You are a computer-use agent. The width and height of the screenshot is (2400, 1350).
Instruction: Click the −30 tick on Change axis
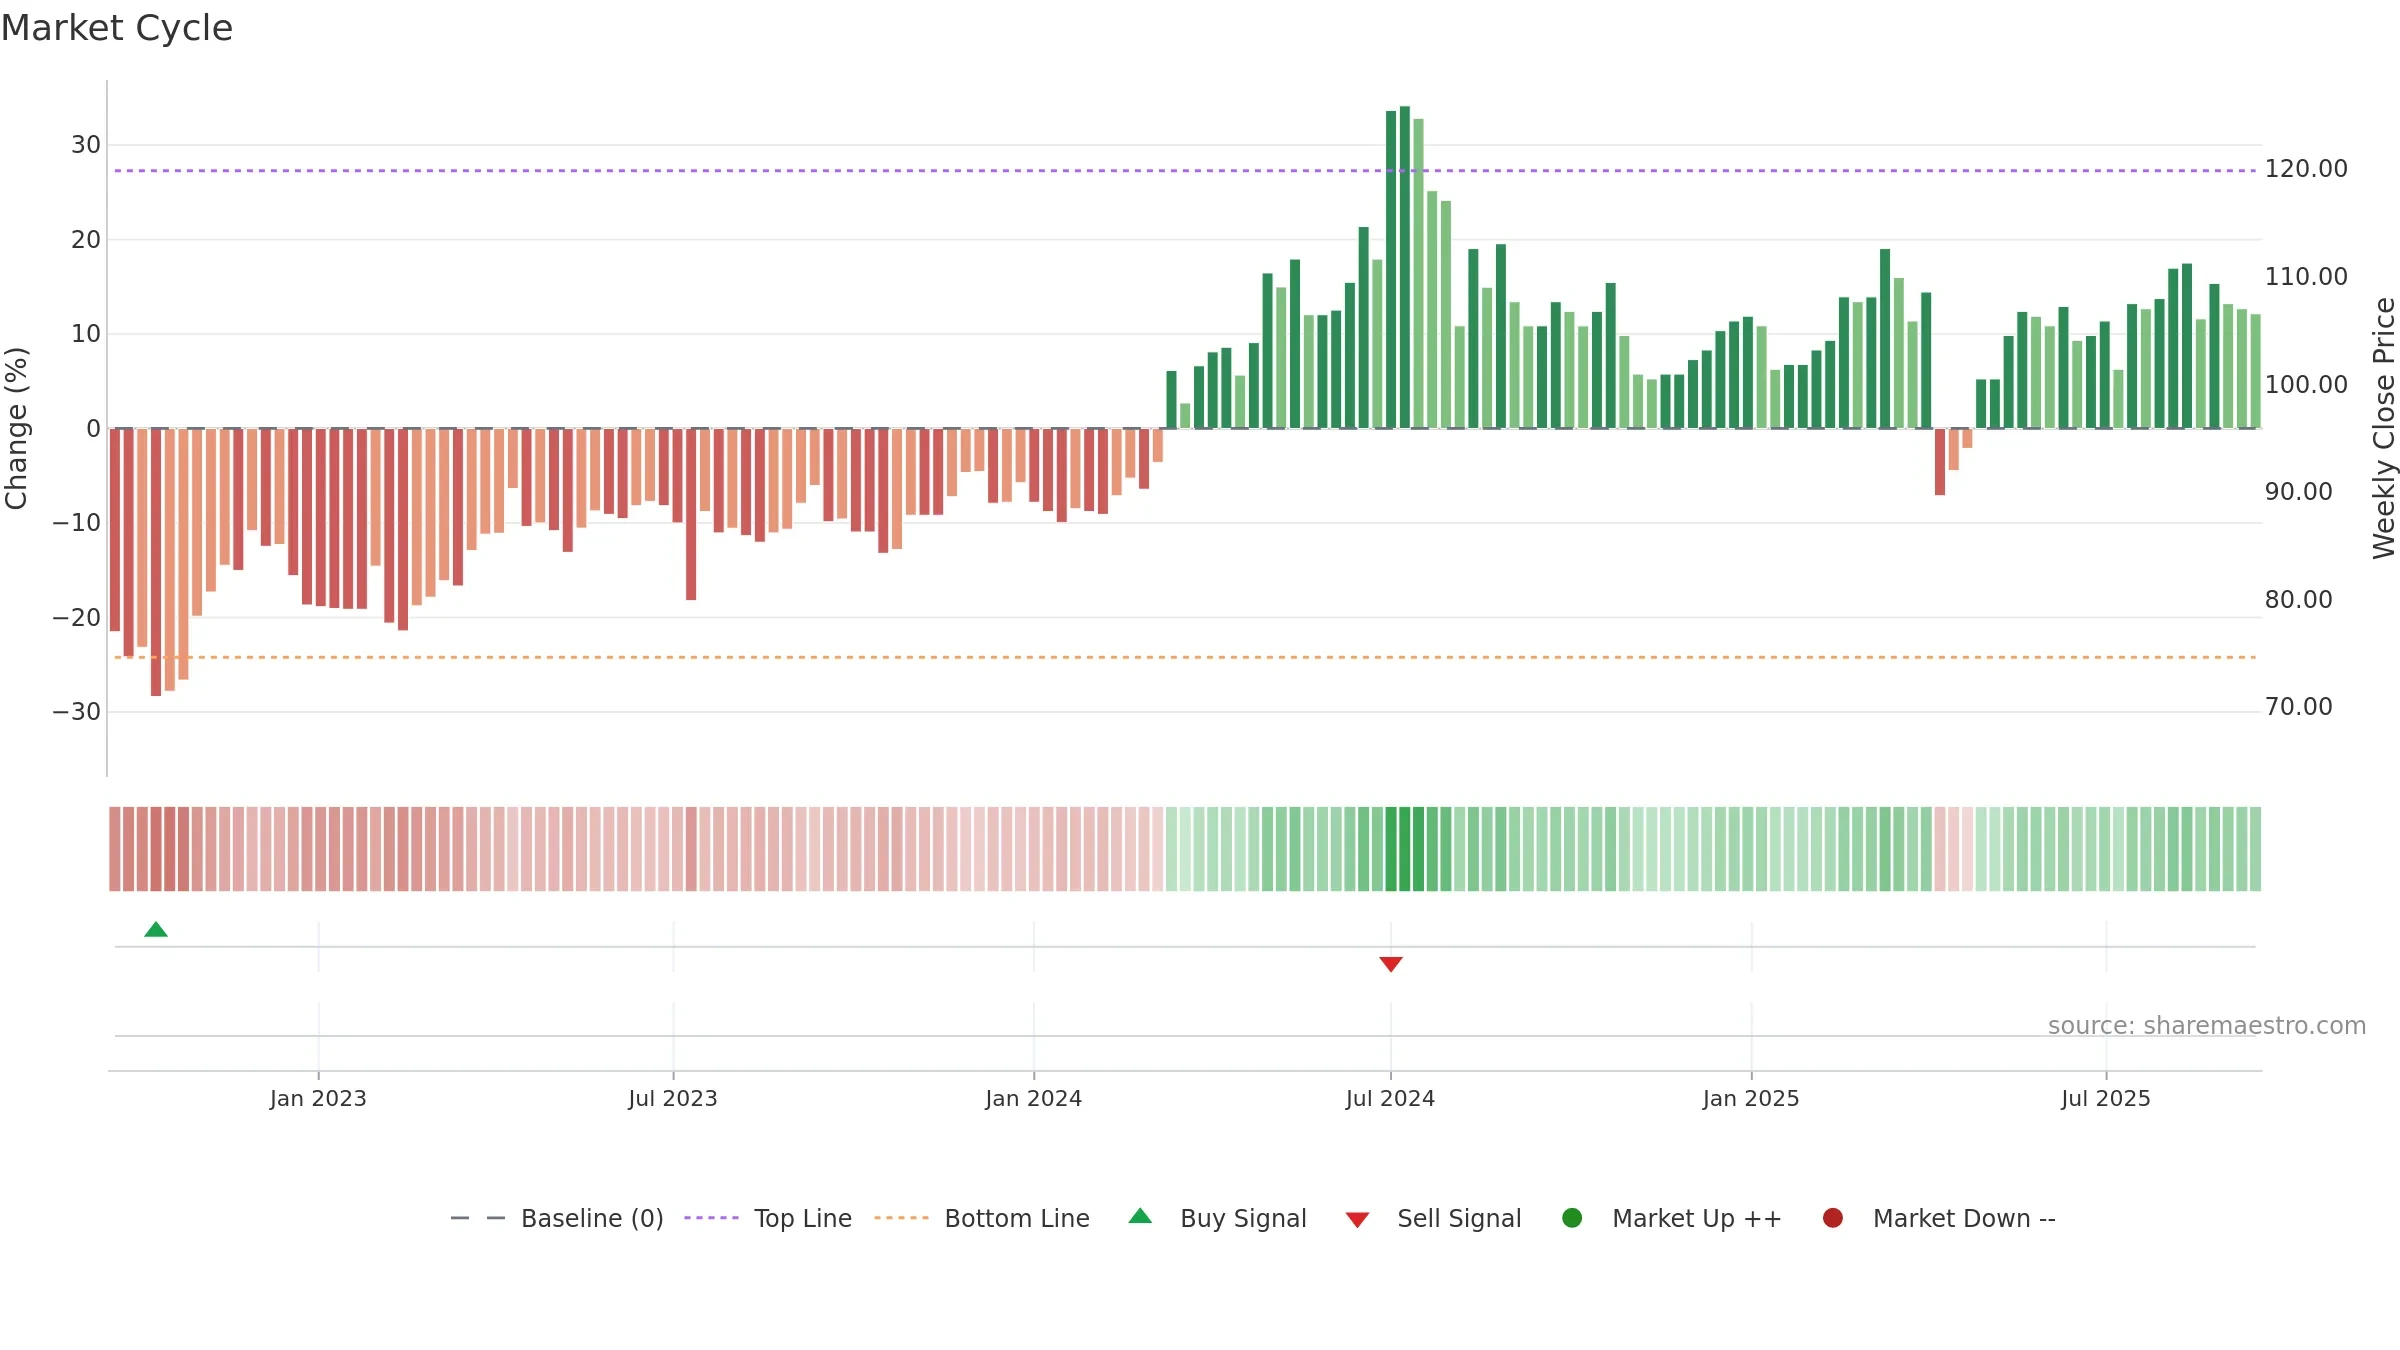77,712
